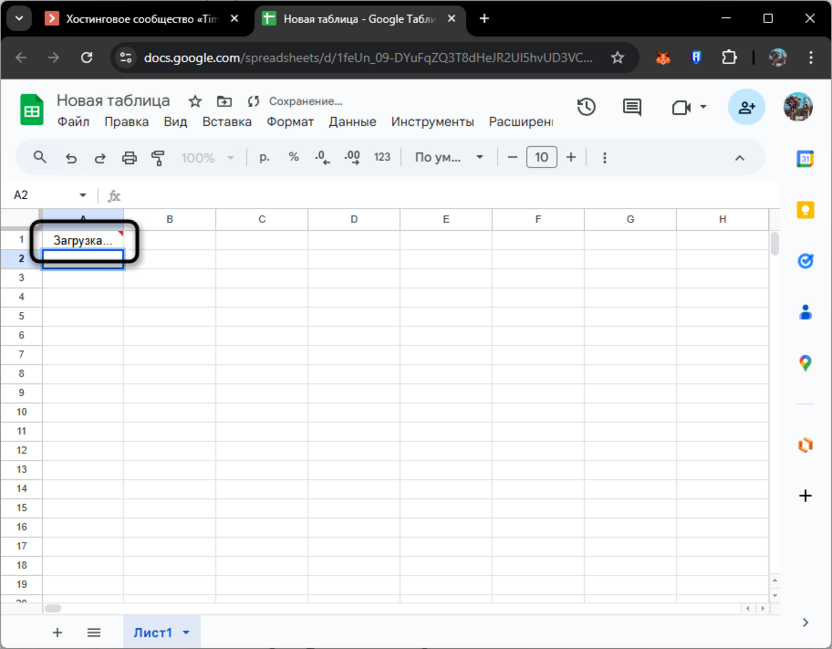Open the orange add-on icon
This screenshot has height=649, width=832.
point(805,445)
